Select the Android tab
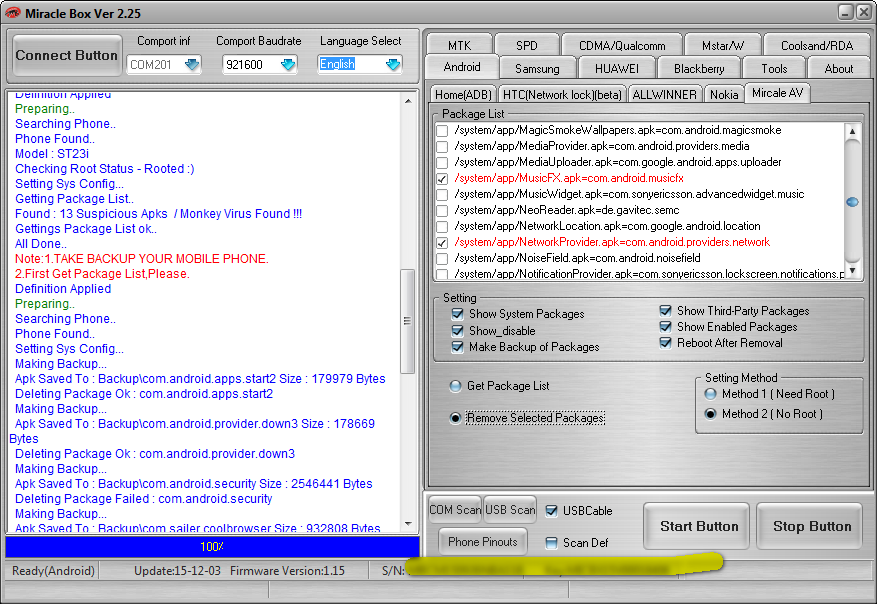 pyautogui.click(x=461, y=67)
